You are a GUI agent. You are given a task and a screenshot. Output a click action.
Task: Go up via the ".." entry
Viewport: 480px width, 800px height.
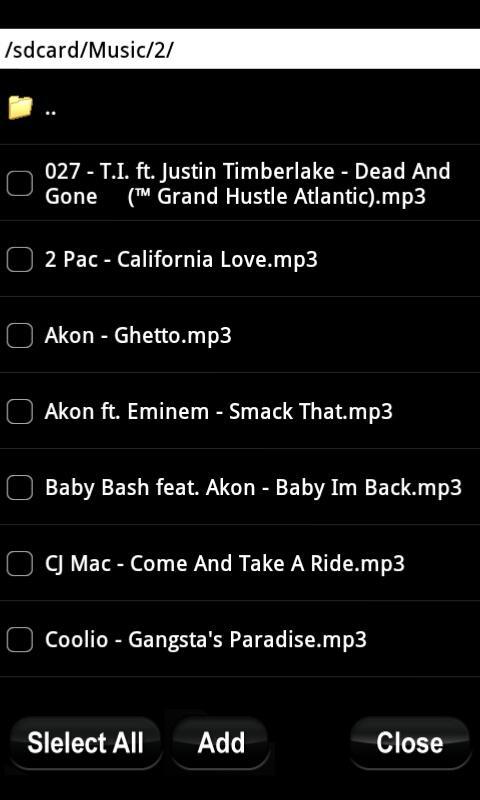tap(50, 109)
